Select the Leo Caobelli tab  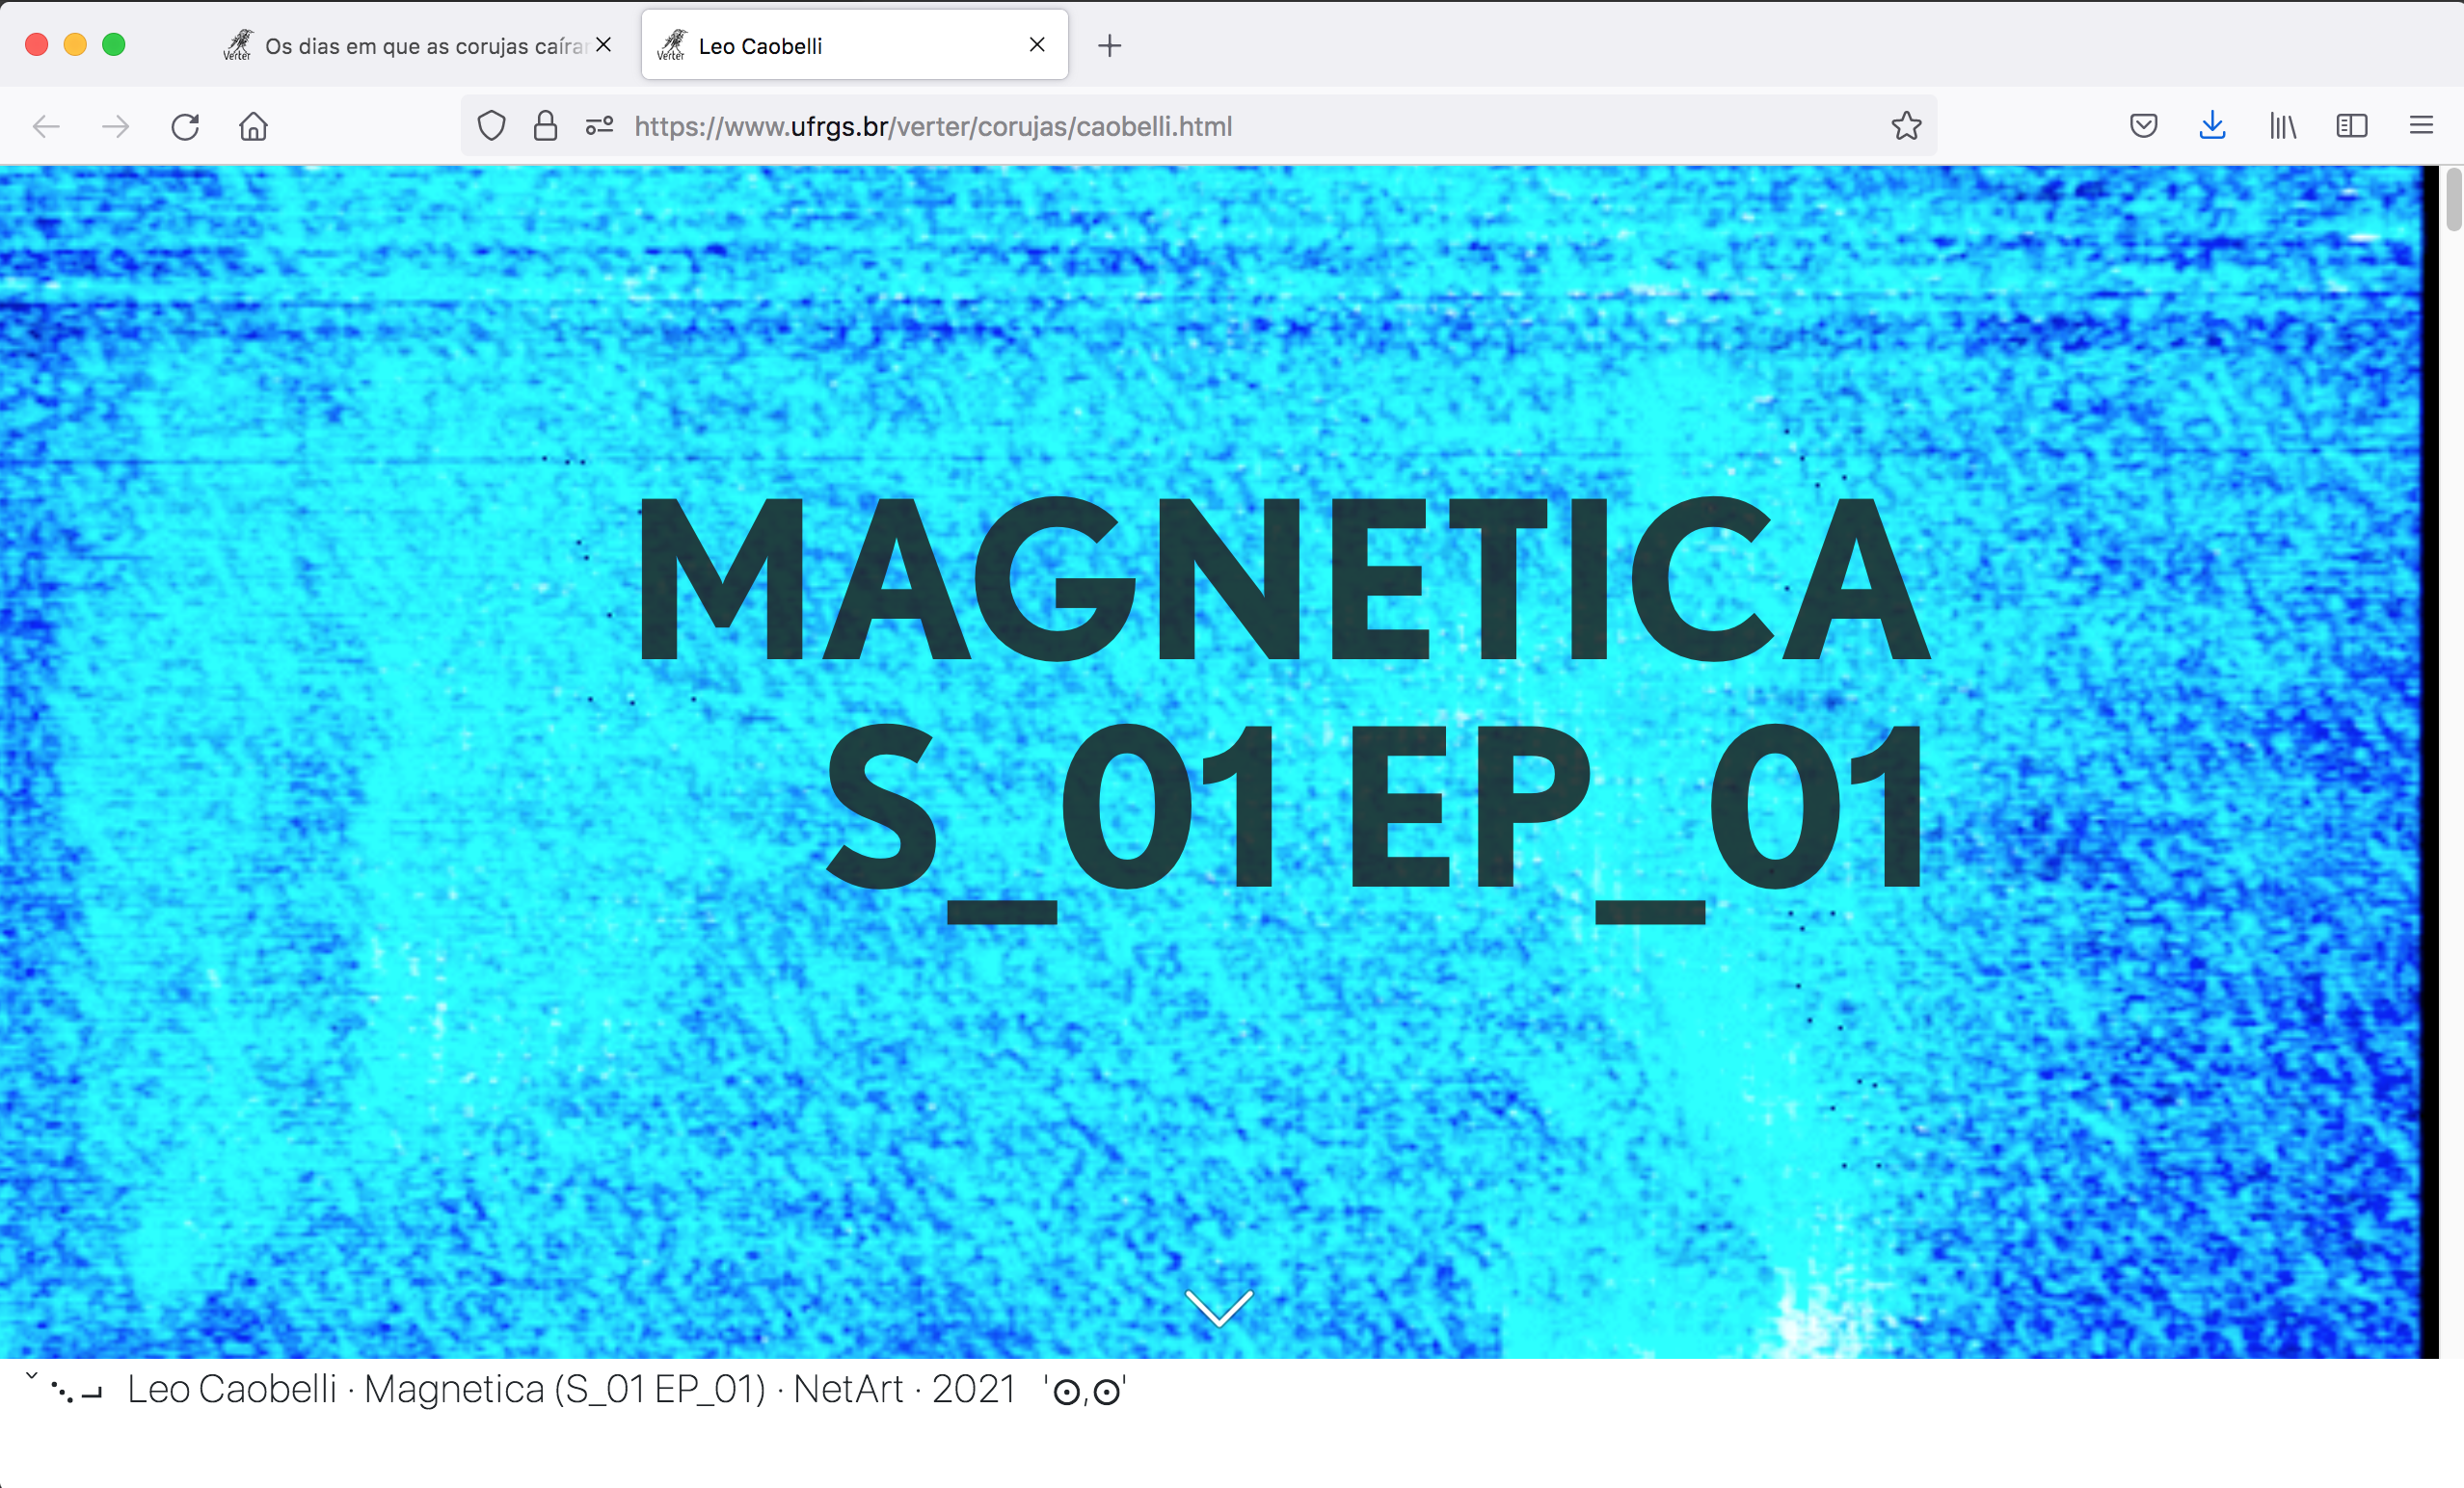coord(855,46)
